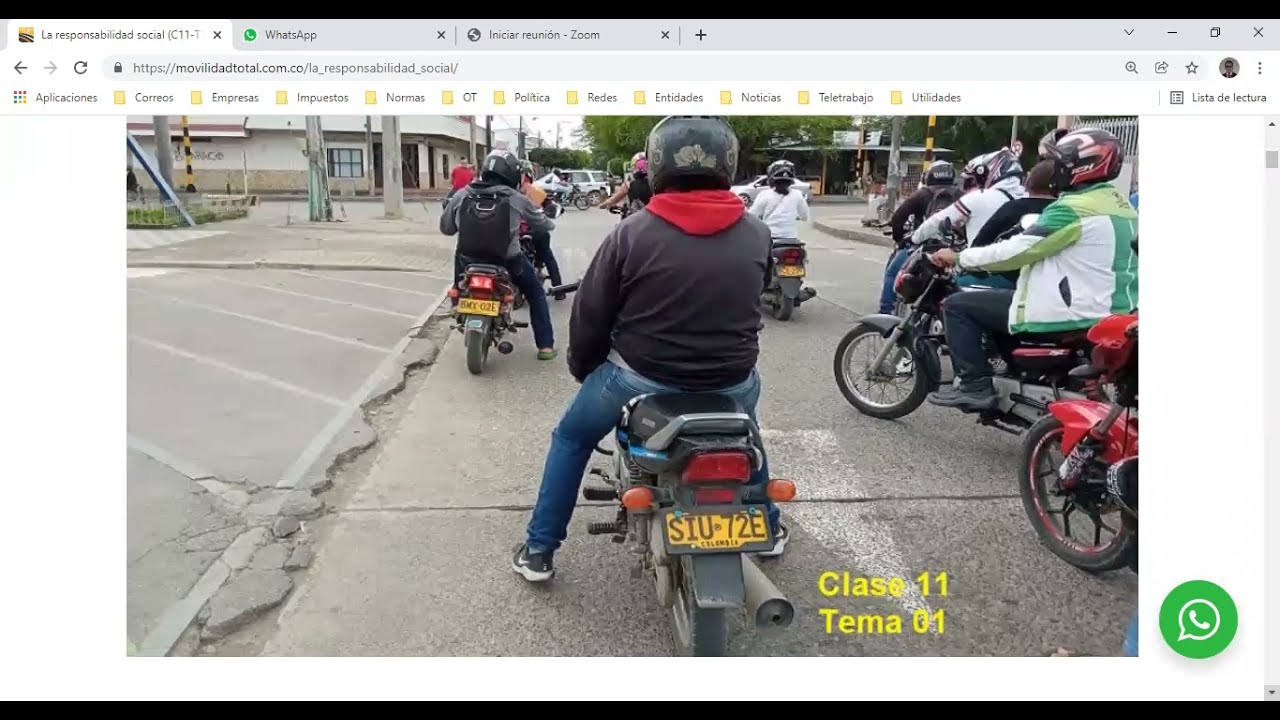Screen dimensions: 1280x720
Task: Switch to the Iniciar reunión - Zoom tab
Action: (x=568, y=35)
